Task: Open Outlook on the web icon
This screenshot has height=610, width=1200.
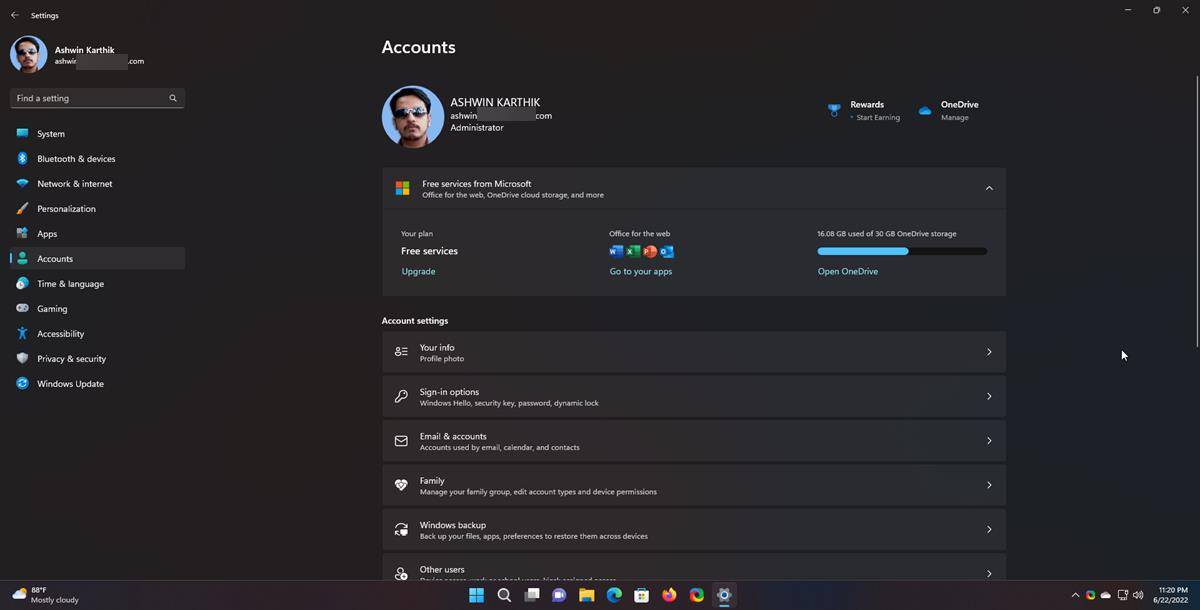Action: coord(666,251)
